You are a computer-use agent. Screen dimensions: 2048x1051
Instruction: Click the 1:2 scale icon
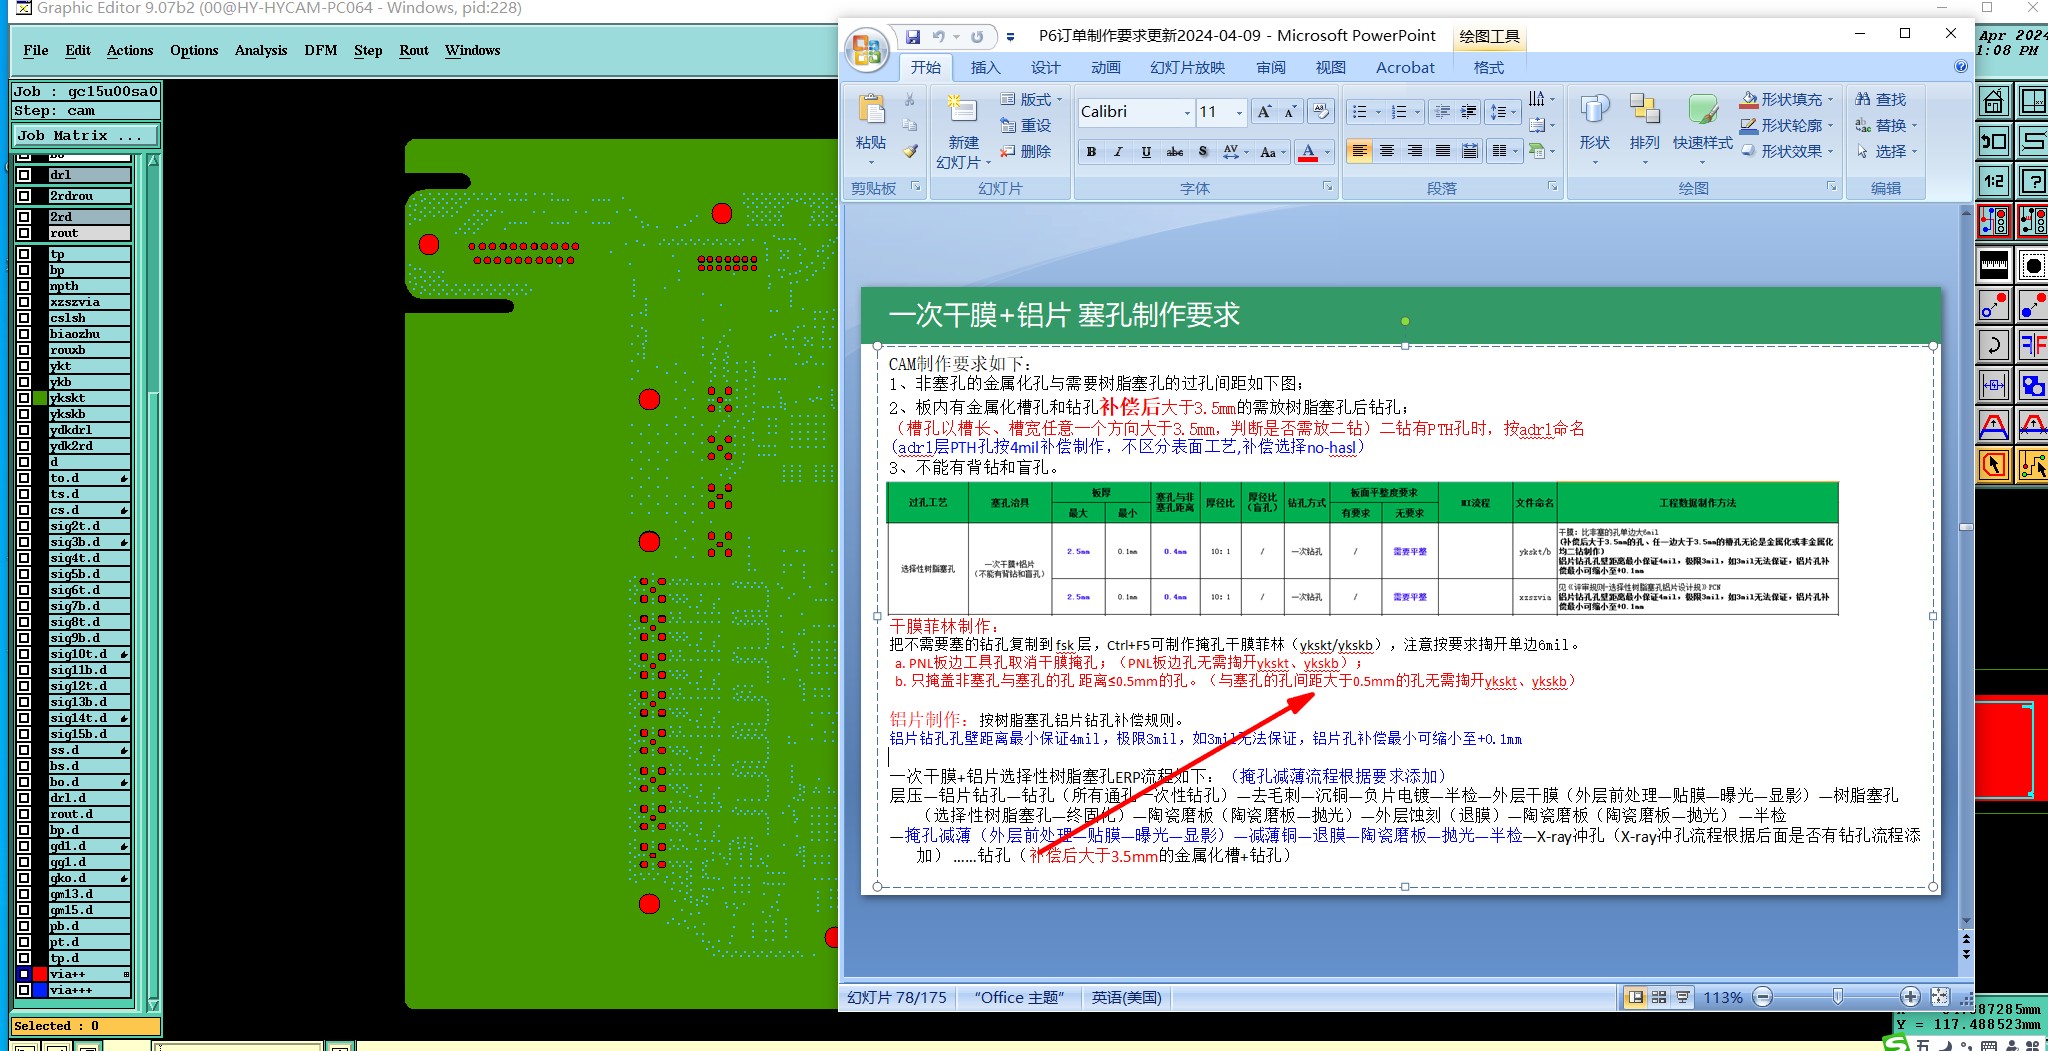tap(1993, 181)
